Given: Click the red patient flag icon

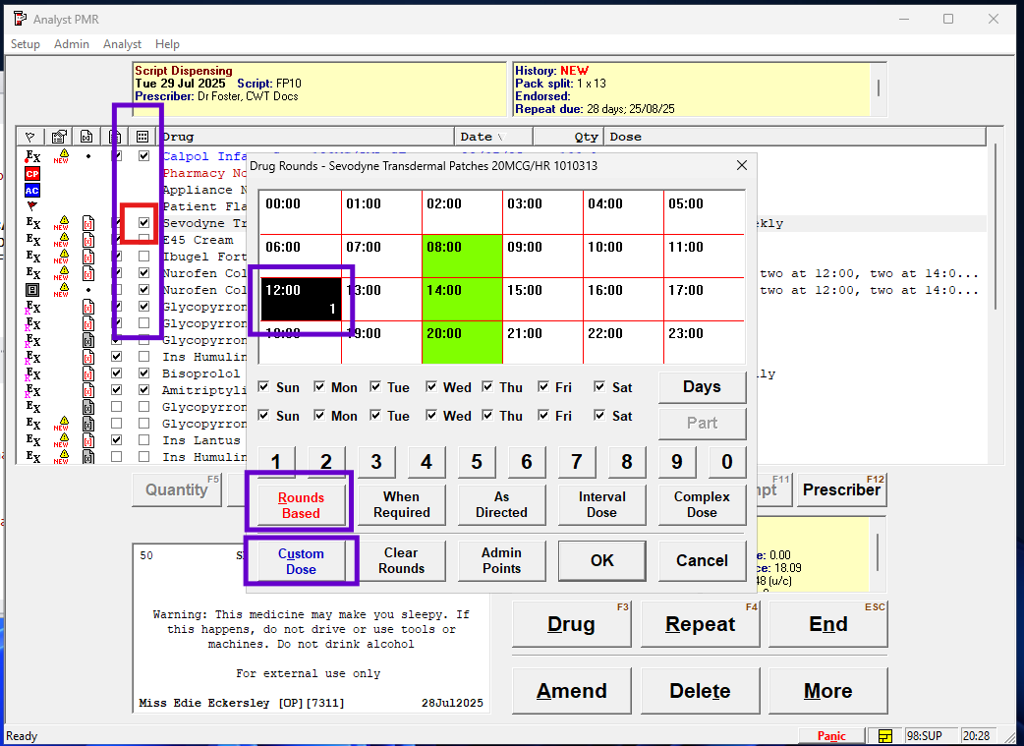Looking at the screenshot, I should 32,207.
